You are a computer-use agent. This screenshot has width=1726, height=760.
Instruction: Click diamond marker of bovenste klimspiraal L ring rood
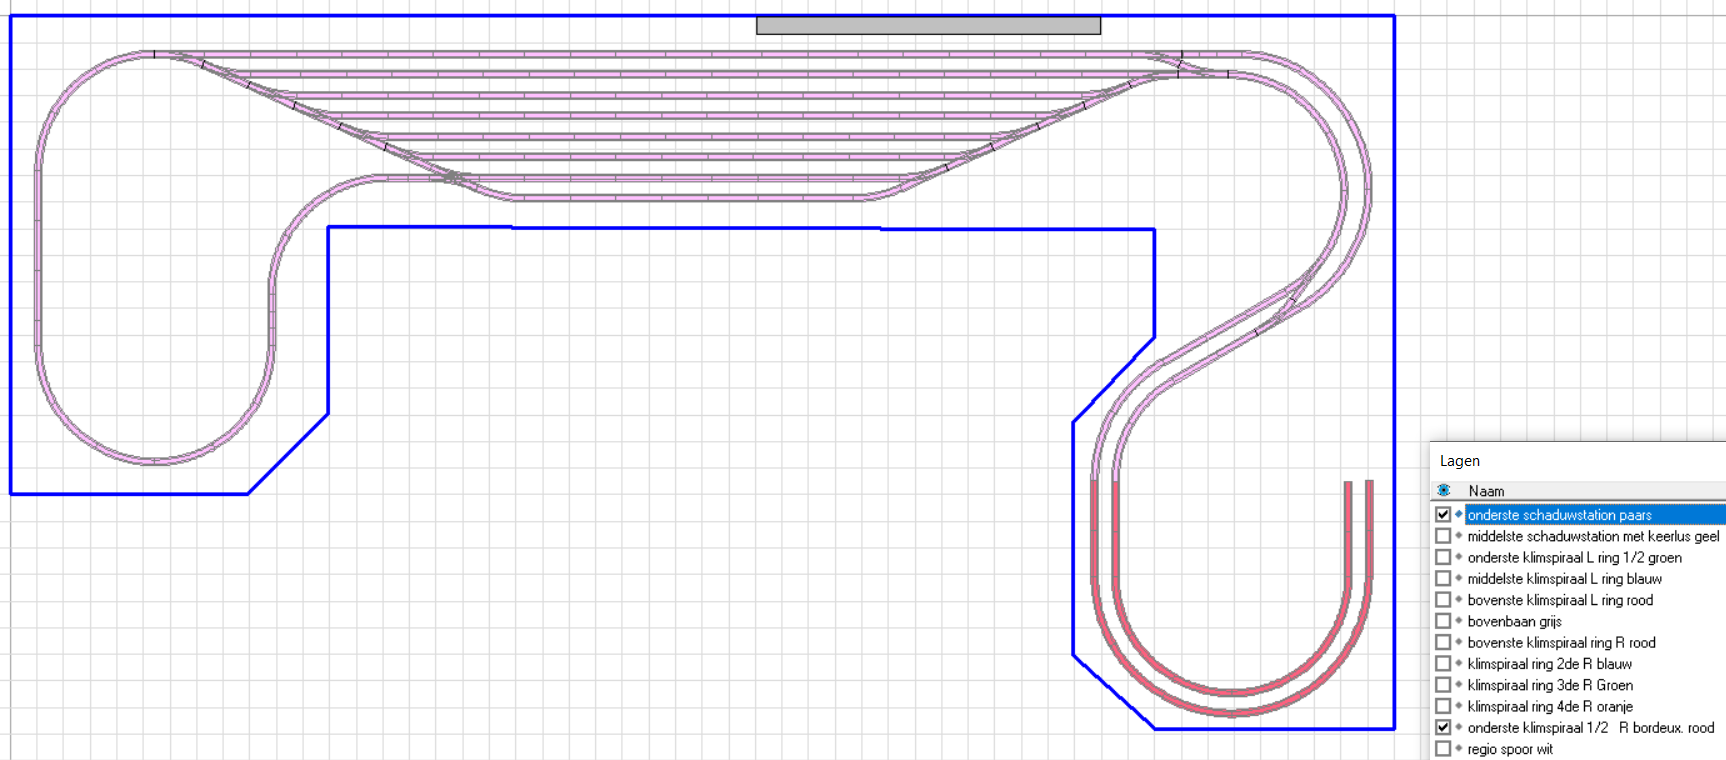(1459, 600)
